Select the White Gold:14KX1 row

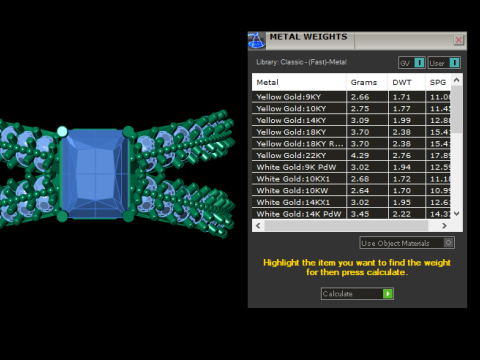351,202
